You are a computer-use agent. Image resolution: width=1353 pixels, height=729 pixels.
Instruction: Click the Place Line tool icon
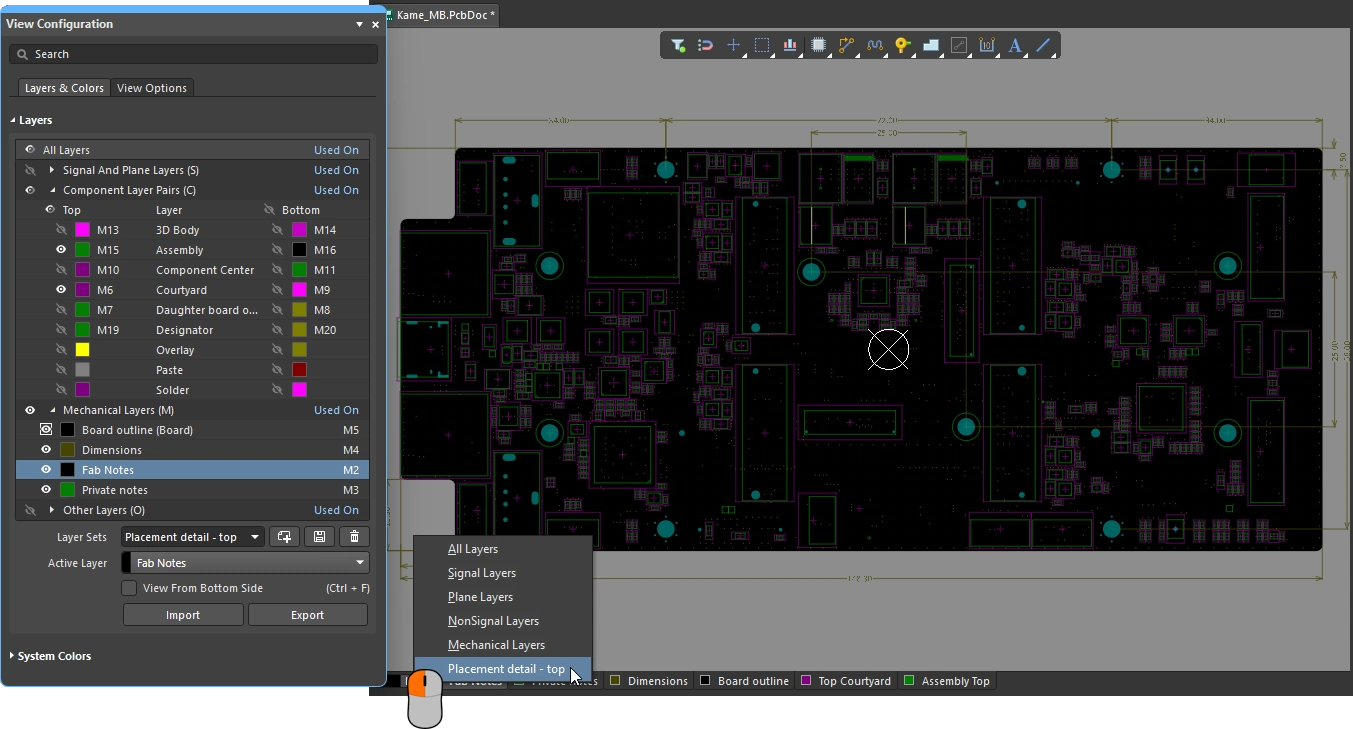pos(1043,45)
